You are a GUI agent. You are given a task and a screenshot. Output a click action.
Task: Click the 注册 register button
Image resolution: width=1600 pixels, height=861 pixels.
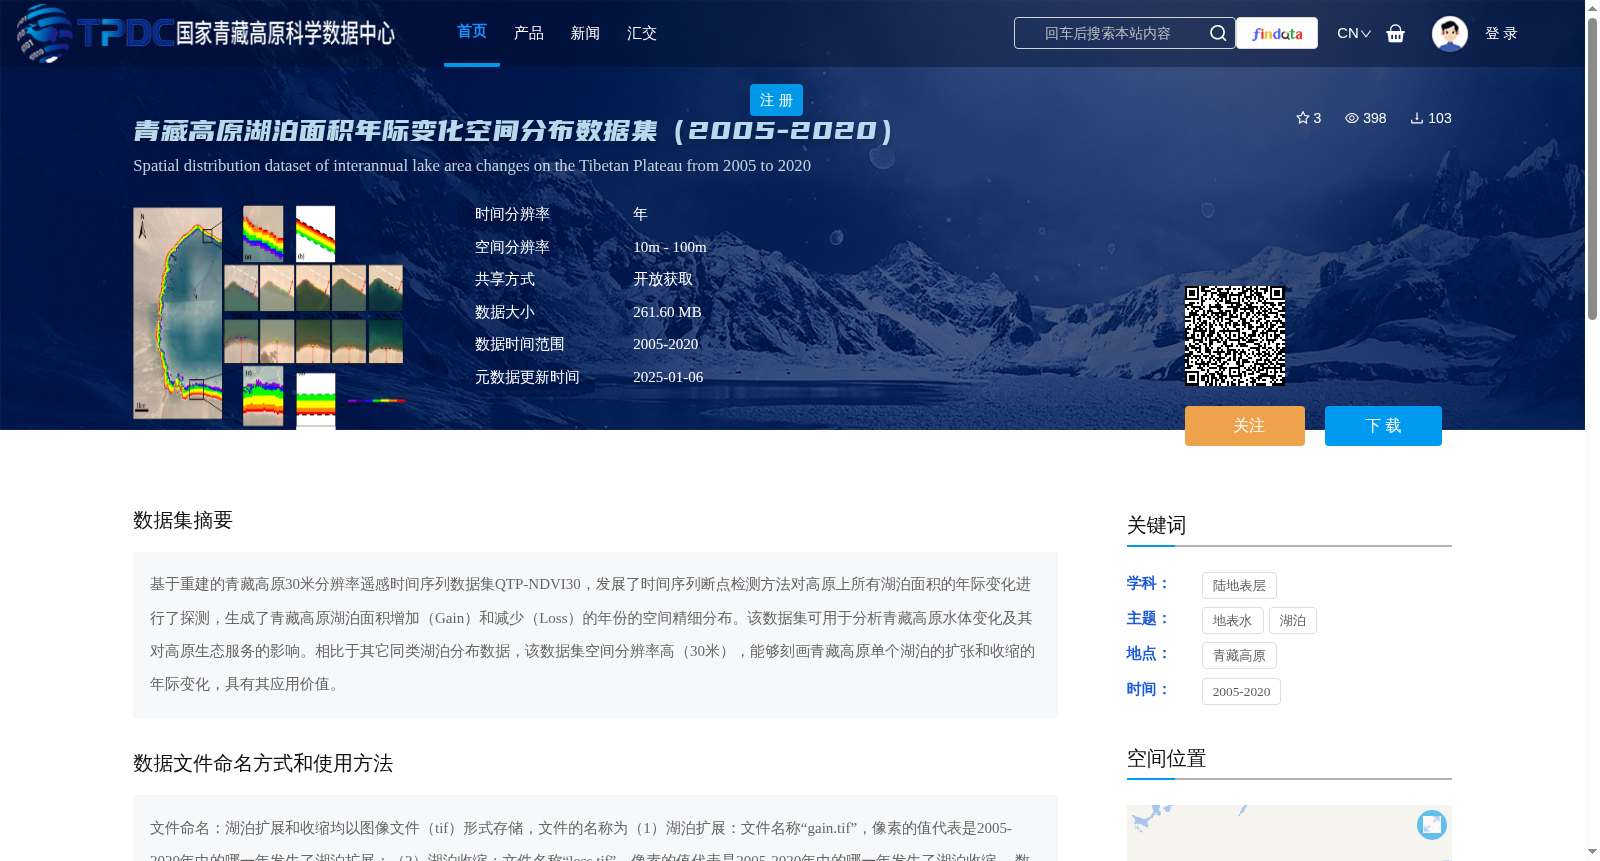click(776, 100)
